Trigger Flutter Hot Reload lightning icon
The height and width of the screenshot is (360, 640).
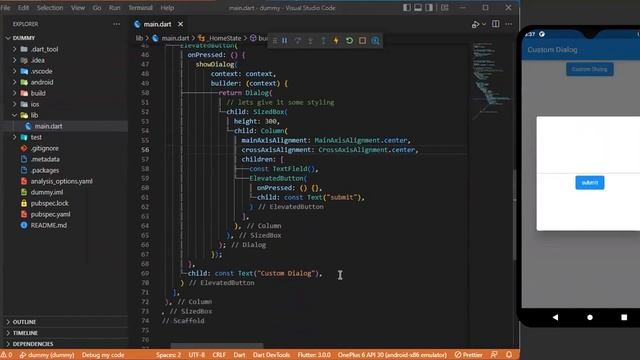click(x=336, y=40)
